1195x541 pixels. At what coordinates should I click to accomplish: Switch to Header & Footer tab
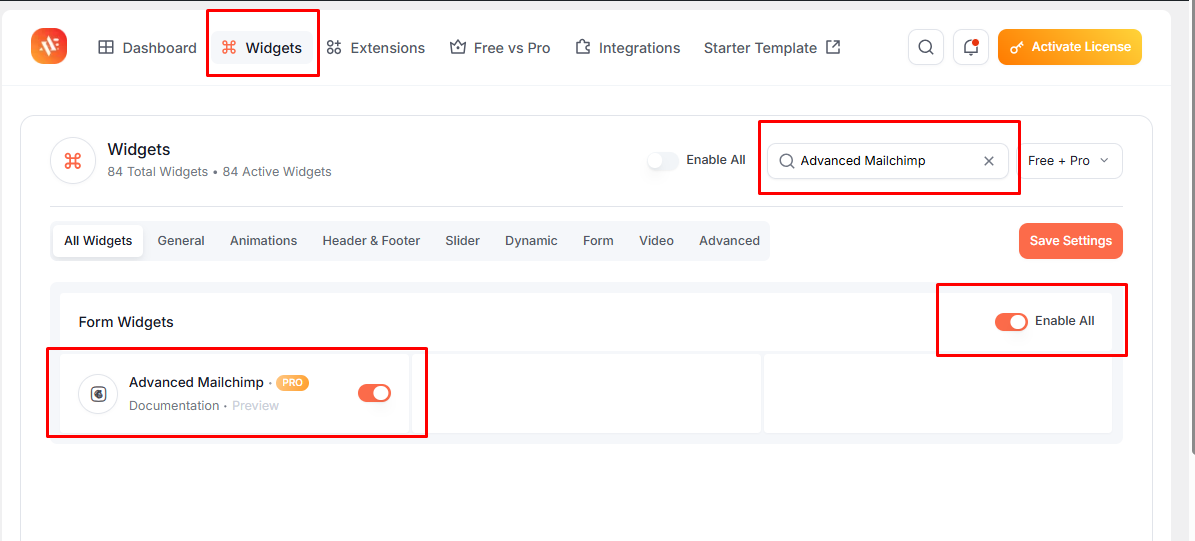(x=371, y=241)
